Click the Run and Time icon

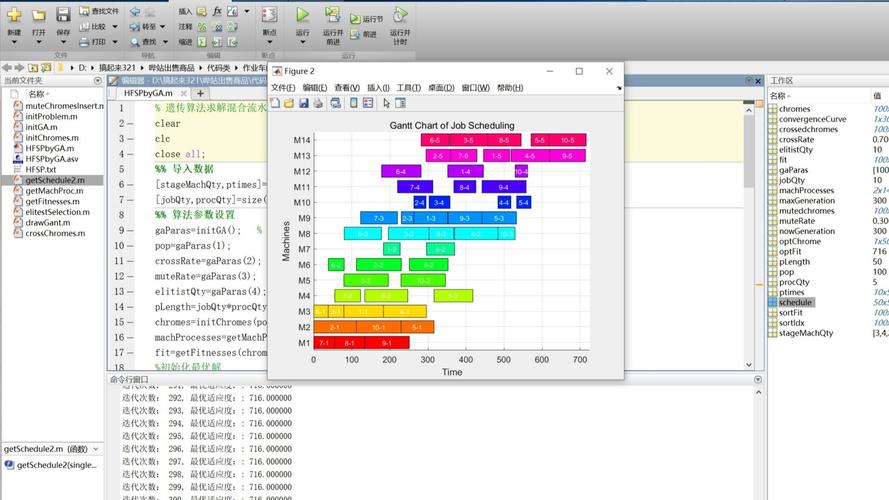(400, 16)
